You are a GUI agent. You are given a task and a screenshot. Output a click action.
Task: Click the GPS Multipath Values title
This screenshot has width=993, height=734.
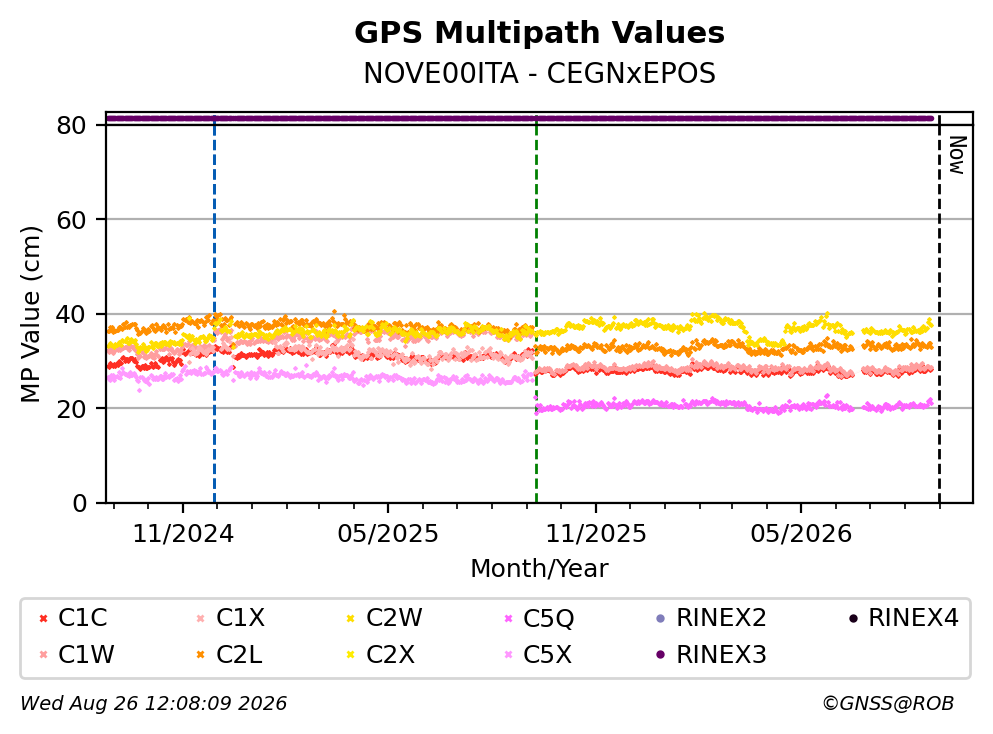[x=540, y=33]
